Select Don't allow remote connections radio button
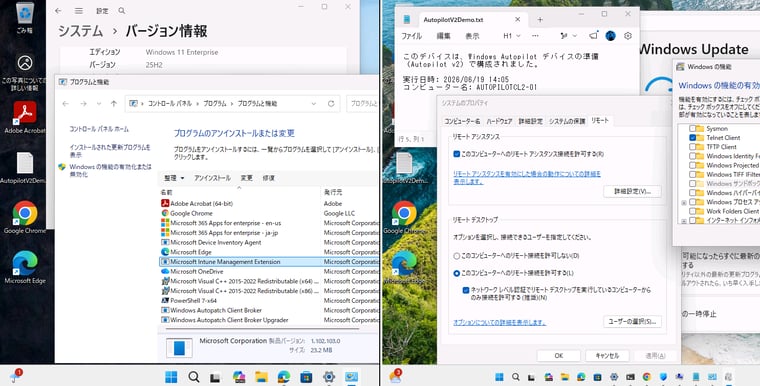This screenshot has width=760, height=386. coord(457,256)
